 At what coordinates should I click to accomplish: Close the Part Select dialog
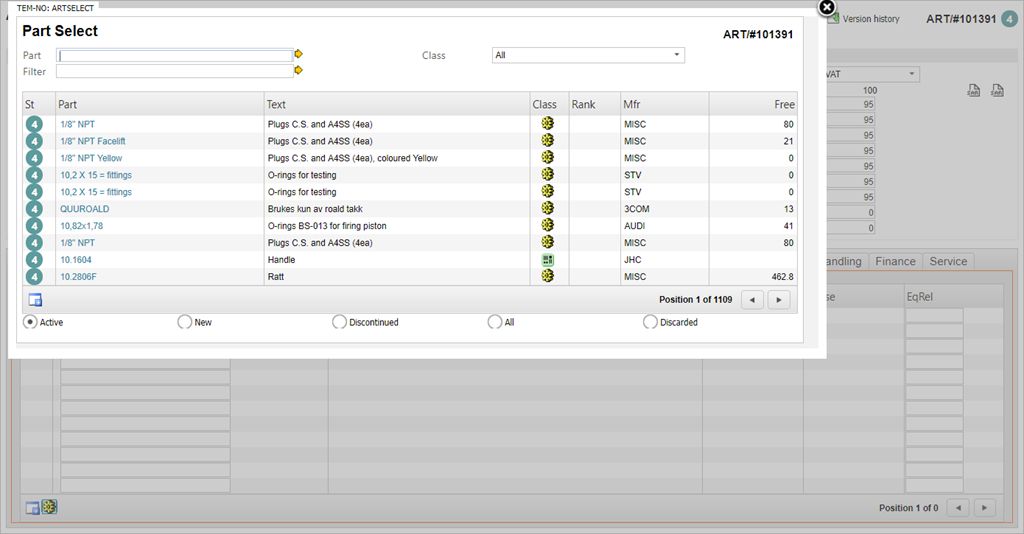coord(827,8)
